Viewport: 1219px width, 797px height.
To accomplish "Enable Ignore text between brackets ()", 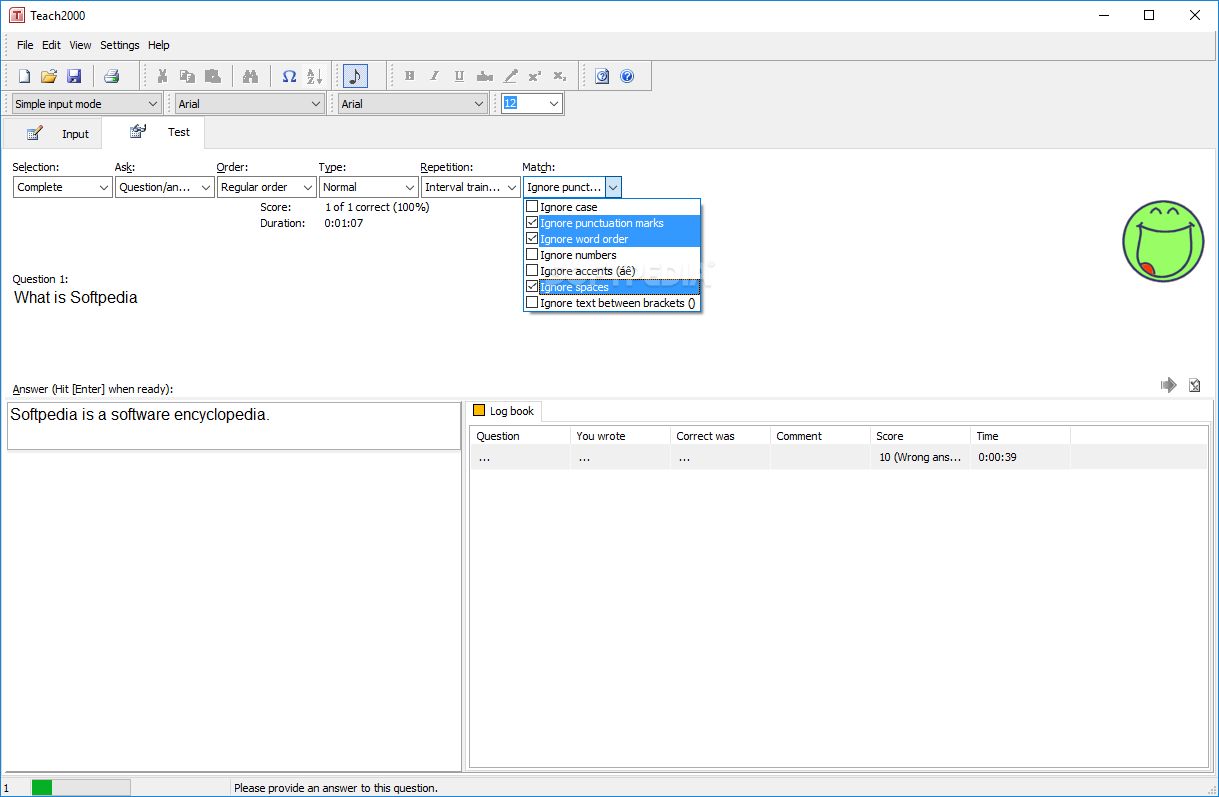I will tap(532, 303).
